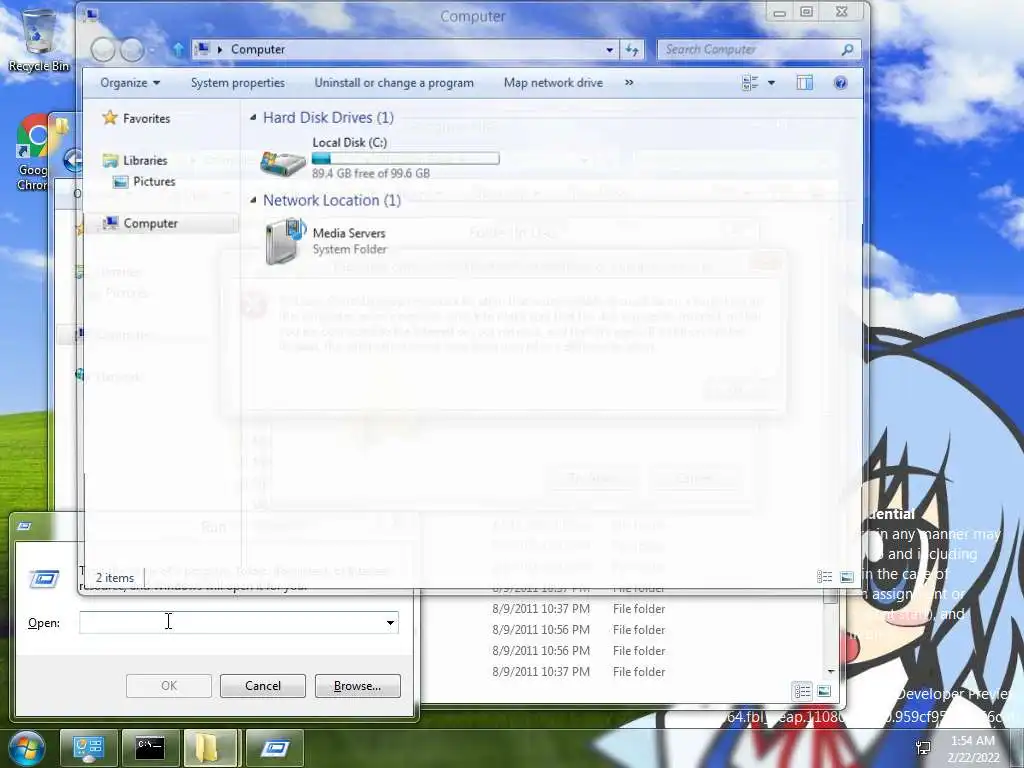Open the Windows Explorer folder taskbar icon
This screenshot has width=1024, height=768.
click(x=210, y=748)
